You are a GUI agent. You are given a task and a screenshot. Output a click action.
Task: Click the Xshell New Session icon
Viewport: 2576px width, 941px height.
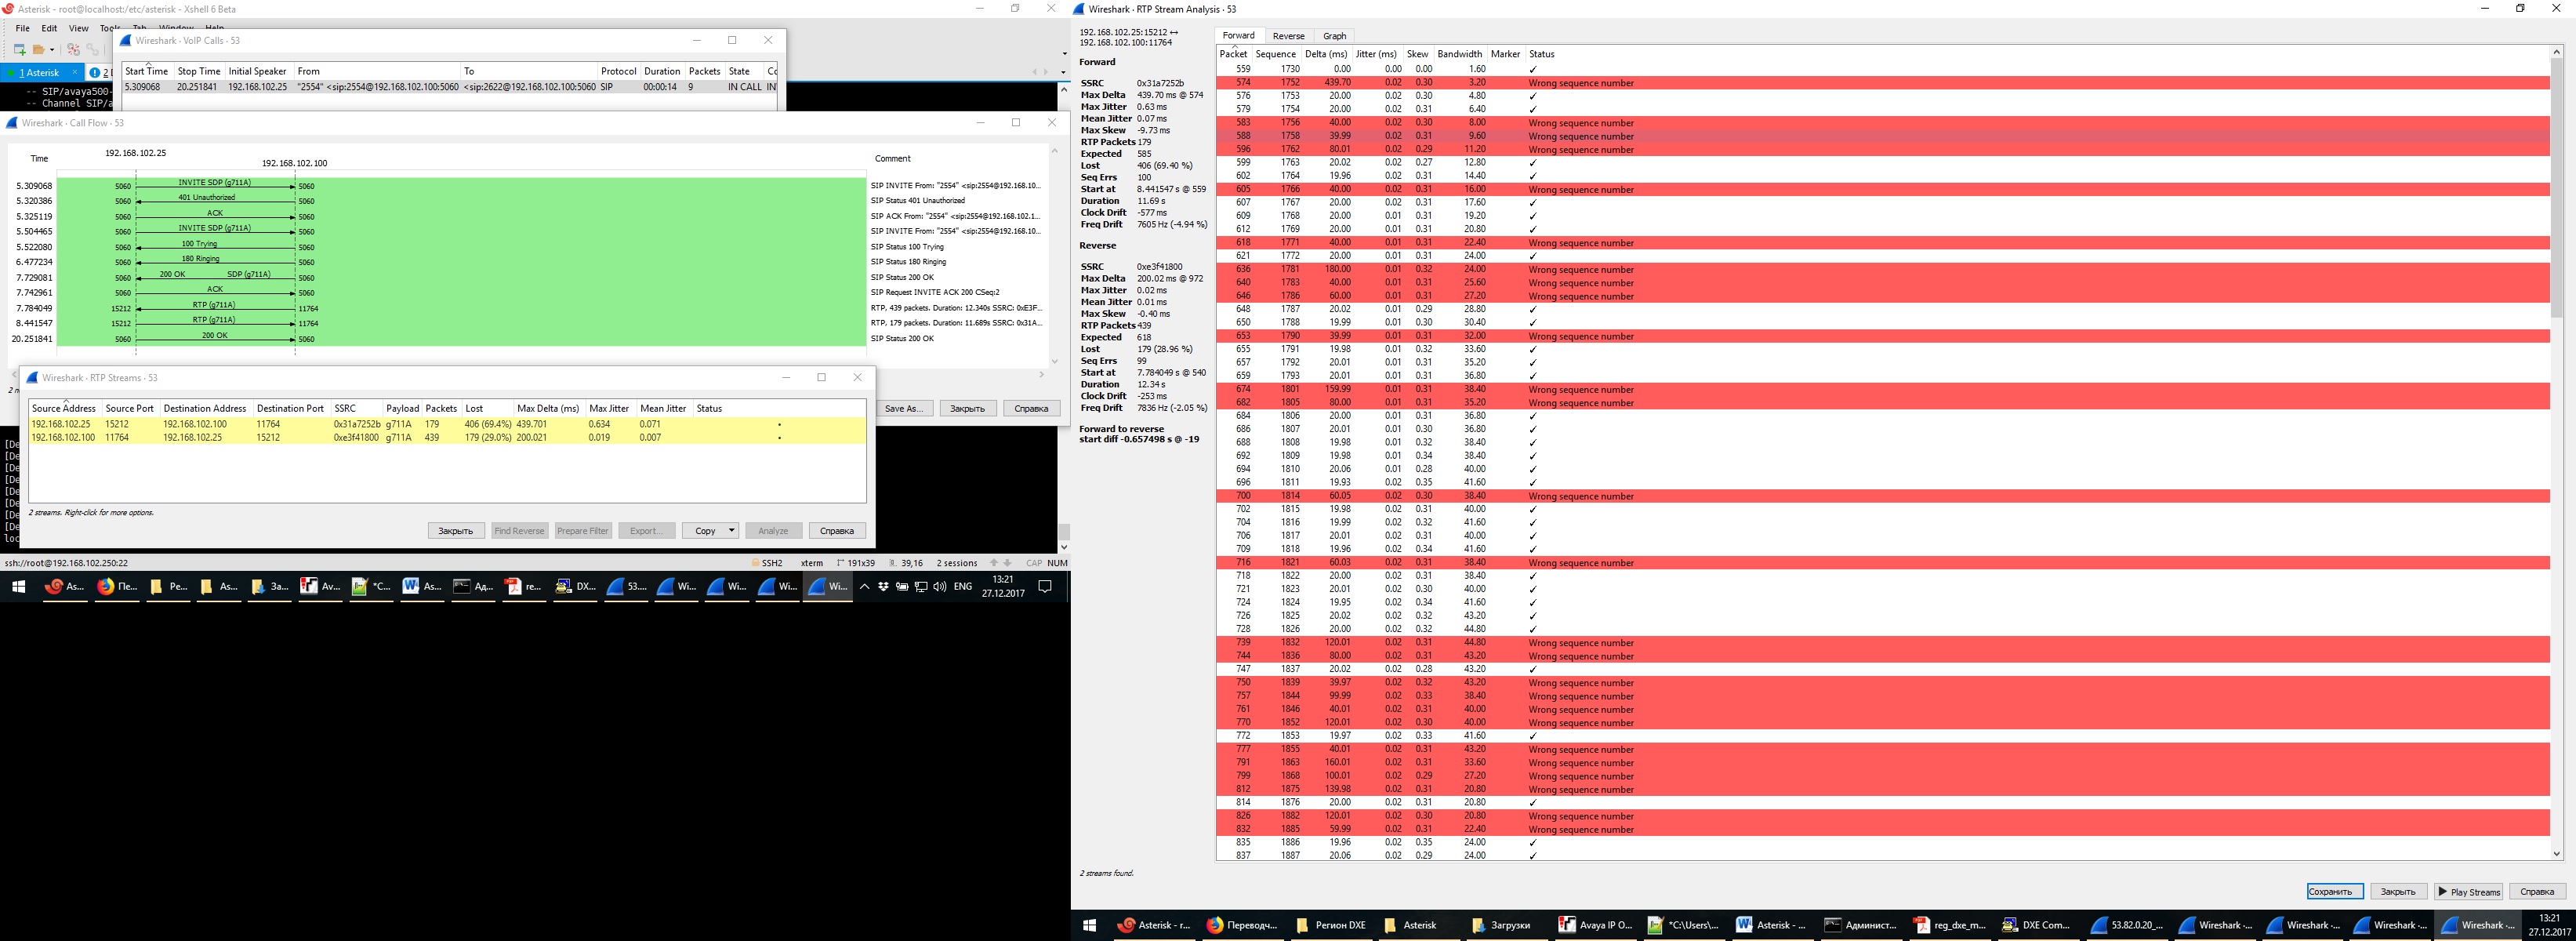(x=19, y=49)
